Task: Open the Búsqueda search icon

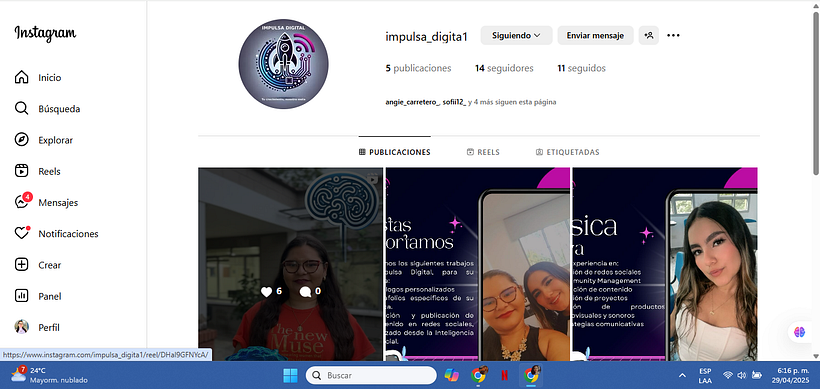Action: click(21, 109)
